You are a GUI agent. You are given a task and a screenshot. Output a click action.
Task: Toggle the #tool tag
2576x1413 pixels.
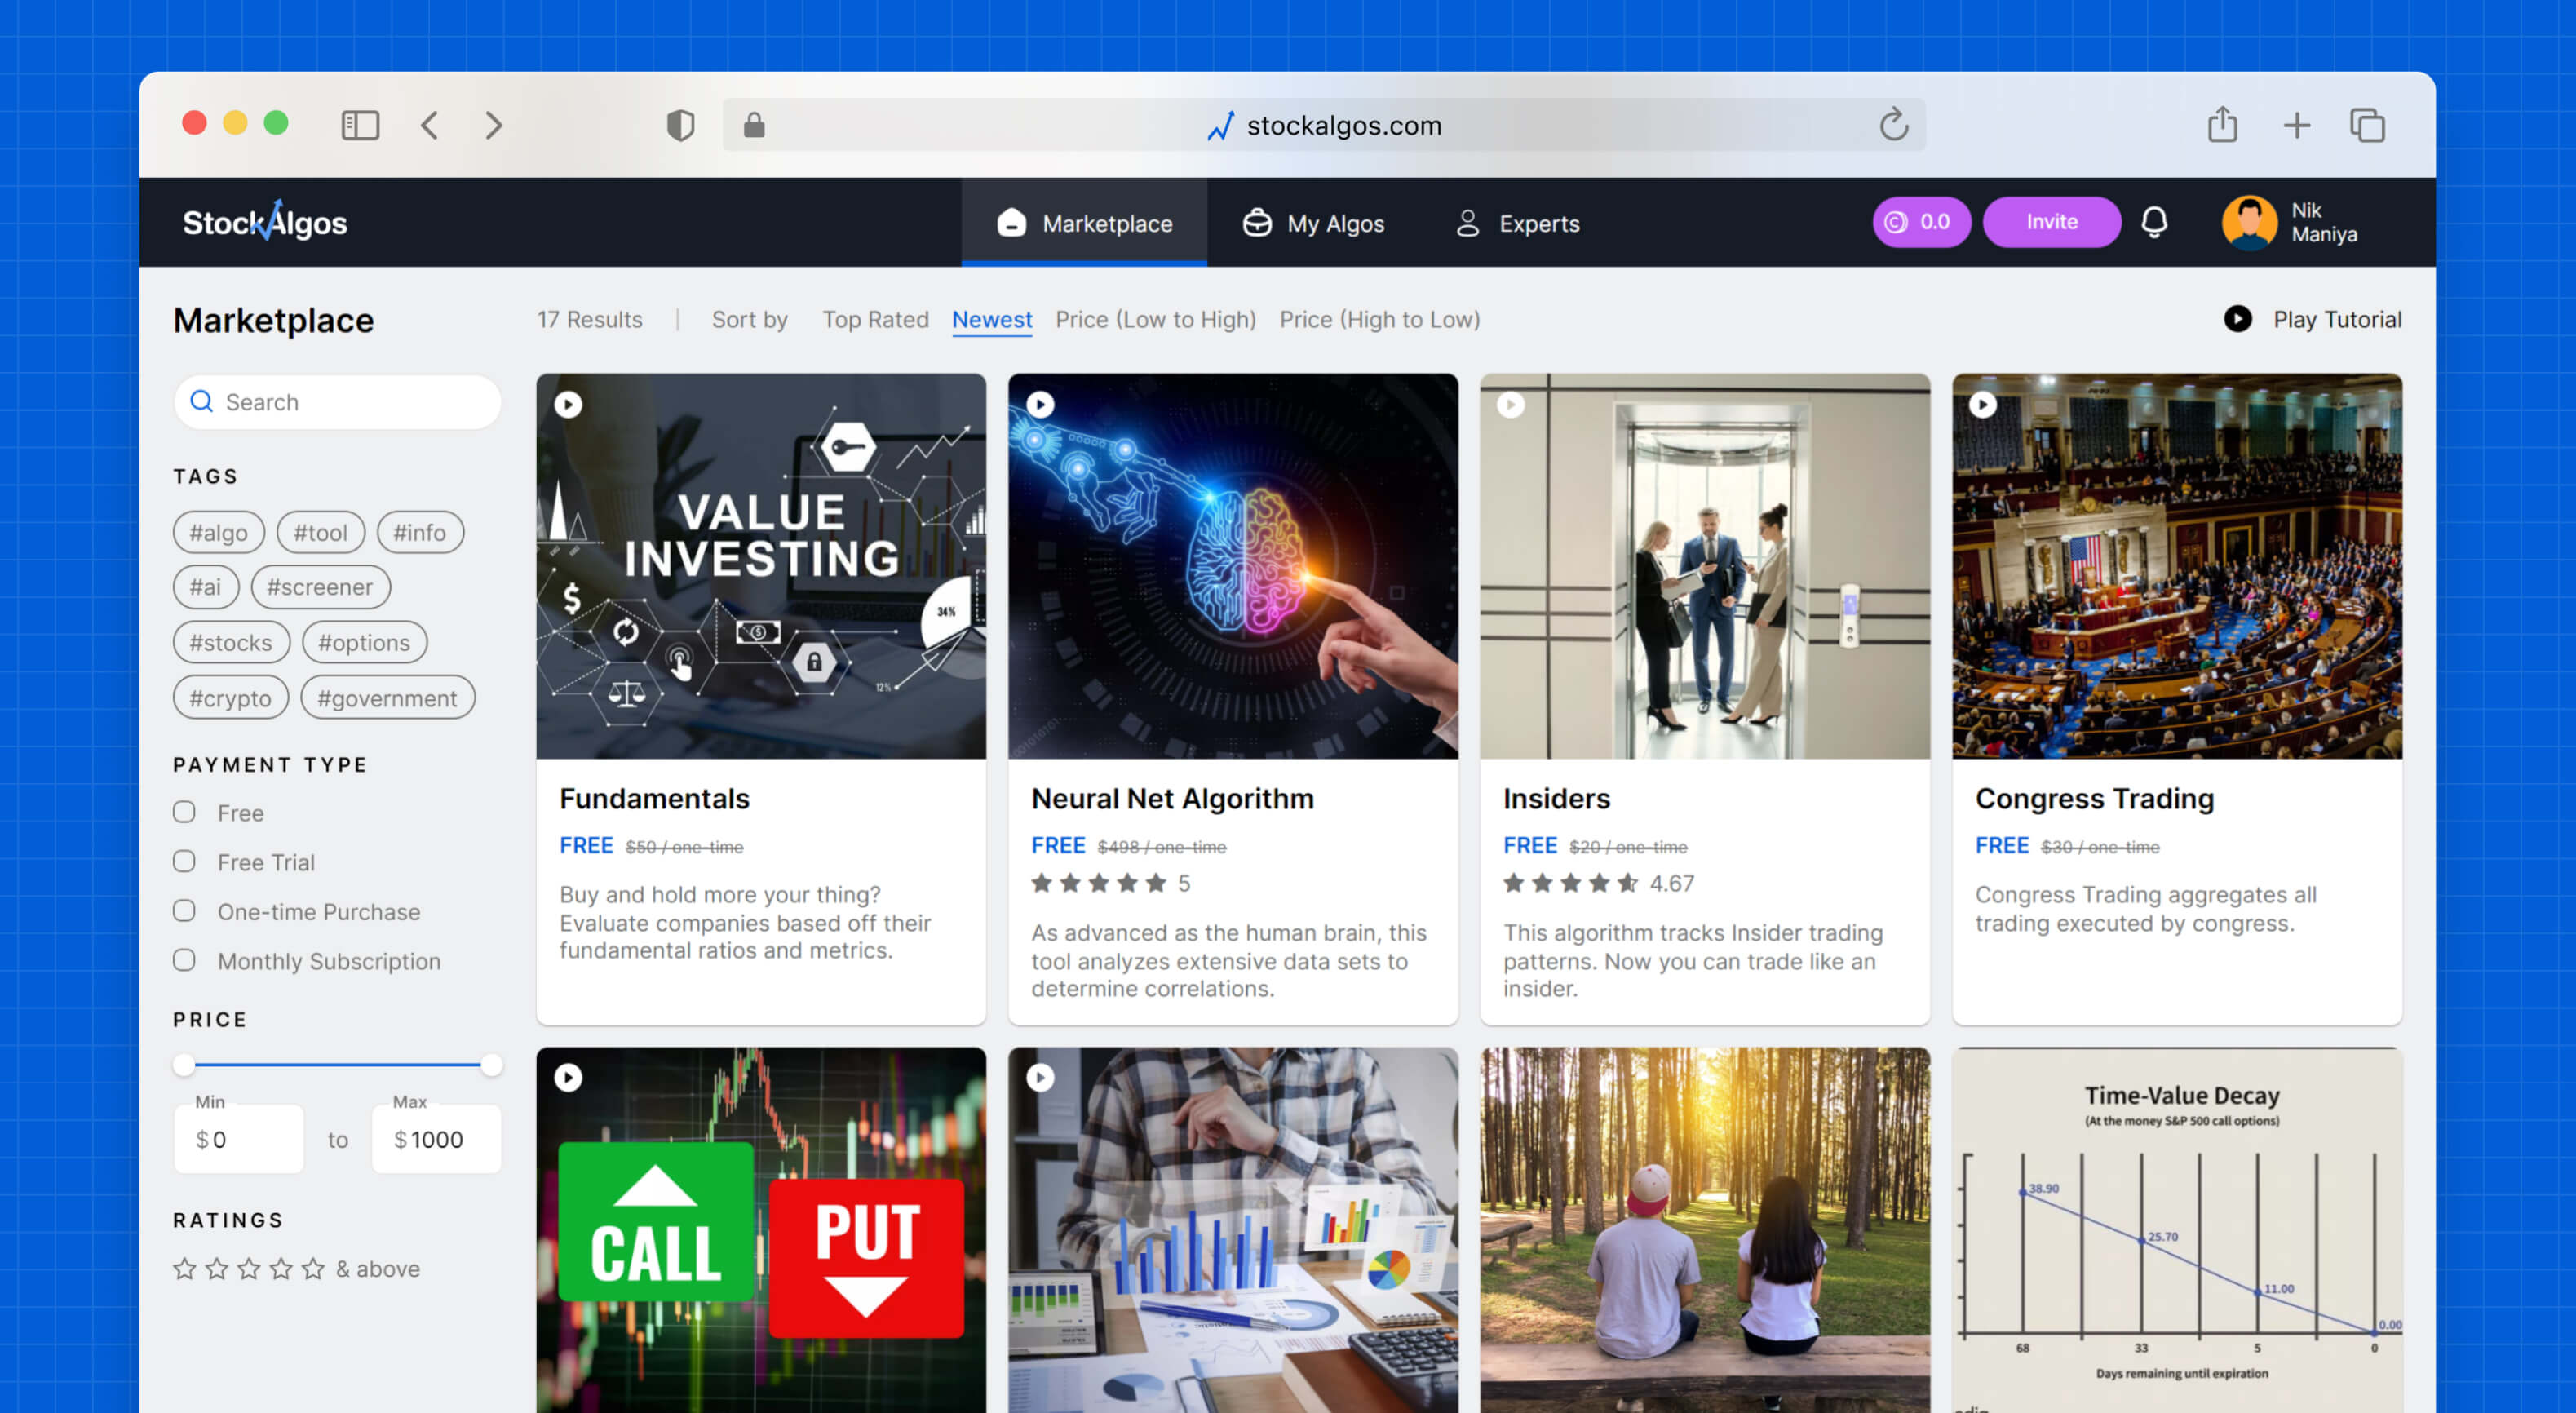point(320,532)
